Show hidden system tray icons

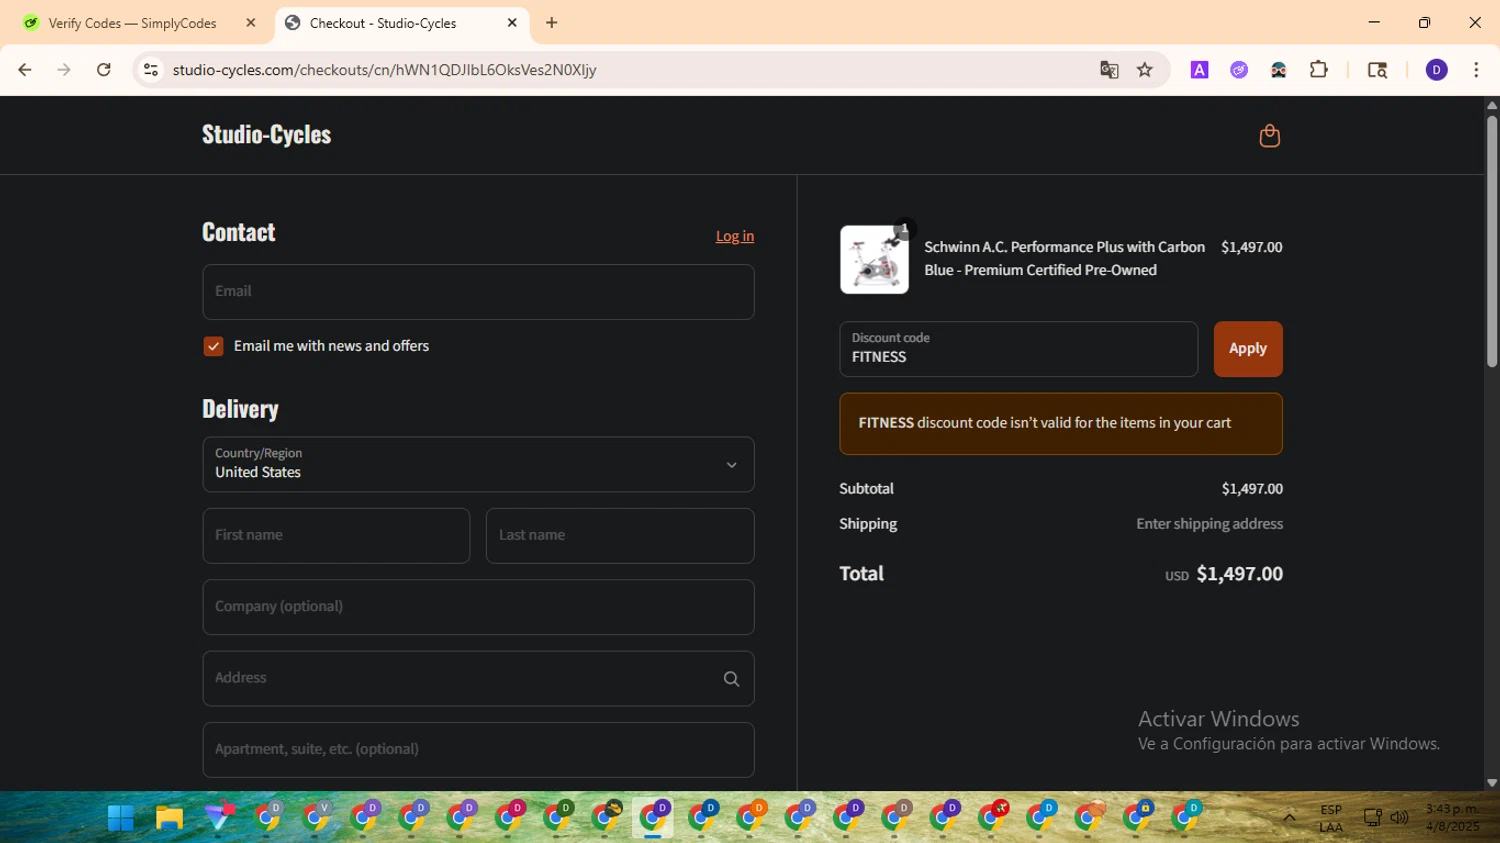coord(1289,818)
